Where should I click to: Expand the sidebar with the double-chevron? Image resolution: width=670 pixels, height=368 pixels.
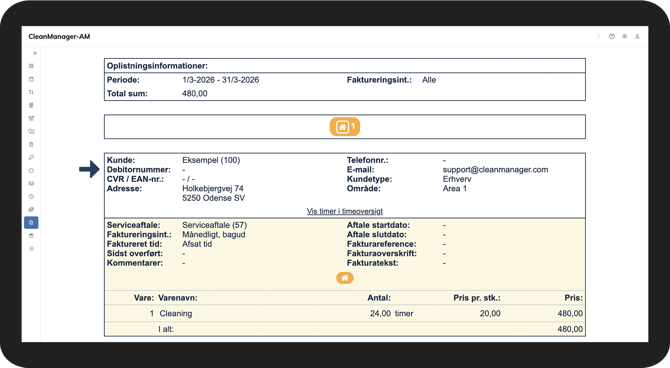click(35, 53)
